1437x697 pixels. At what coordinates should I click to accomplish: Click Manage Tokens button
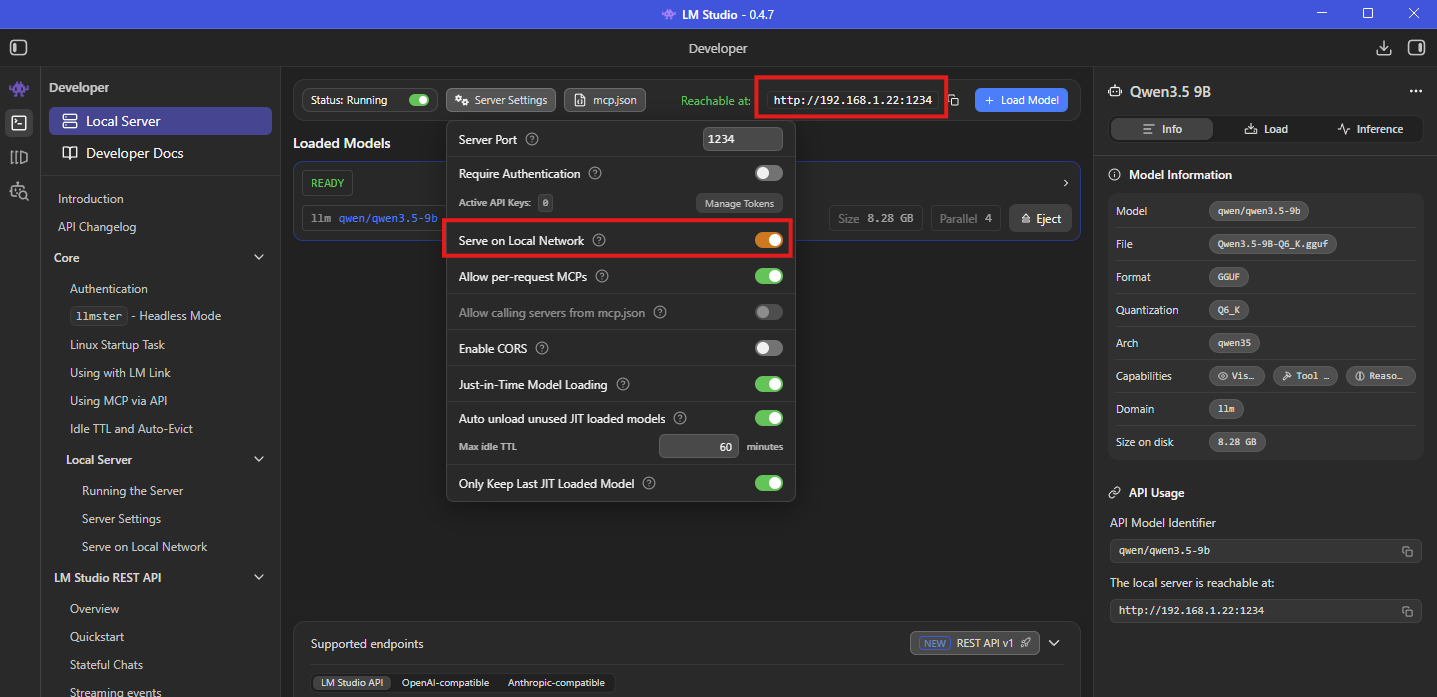(x=739, y=204)
